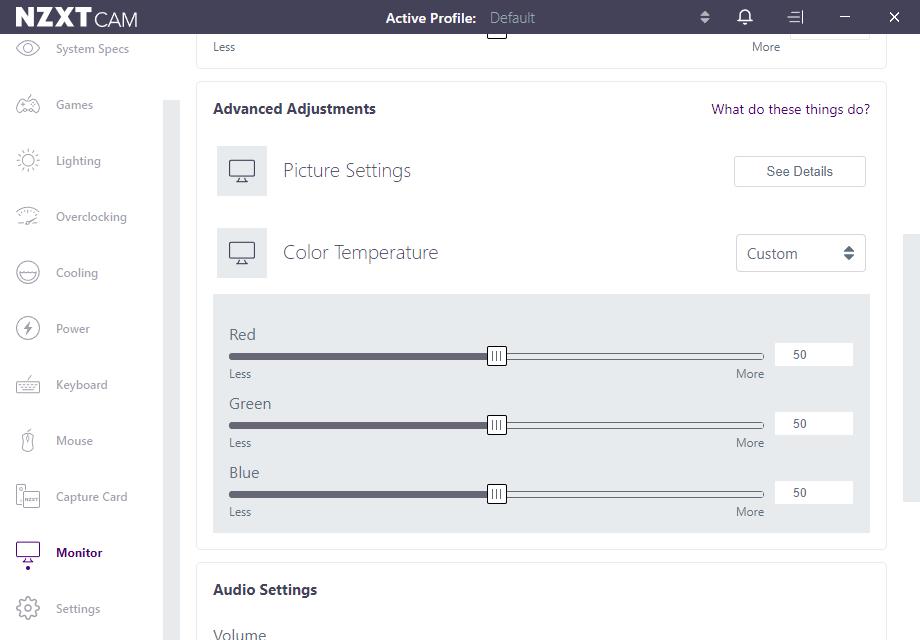Click the Red value input field
Viewport: 920px width, 640px height.
pyautogui.click(x=813, y=354)
